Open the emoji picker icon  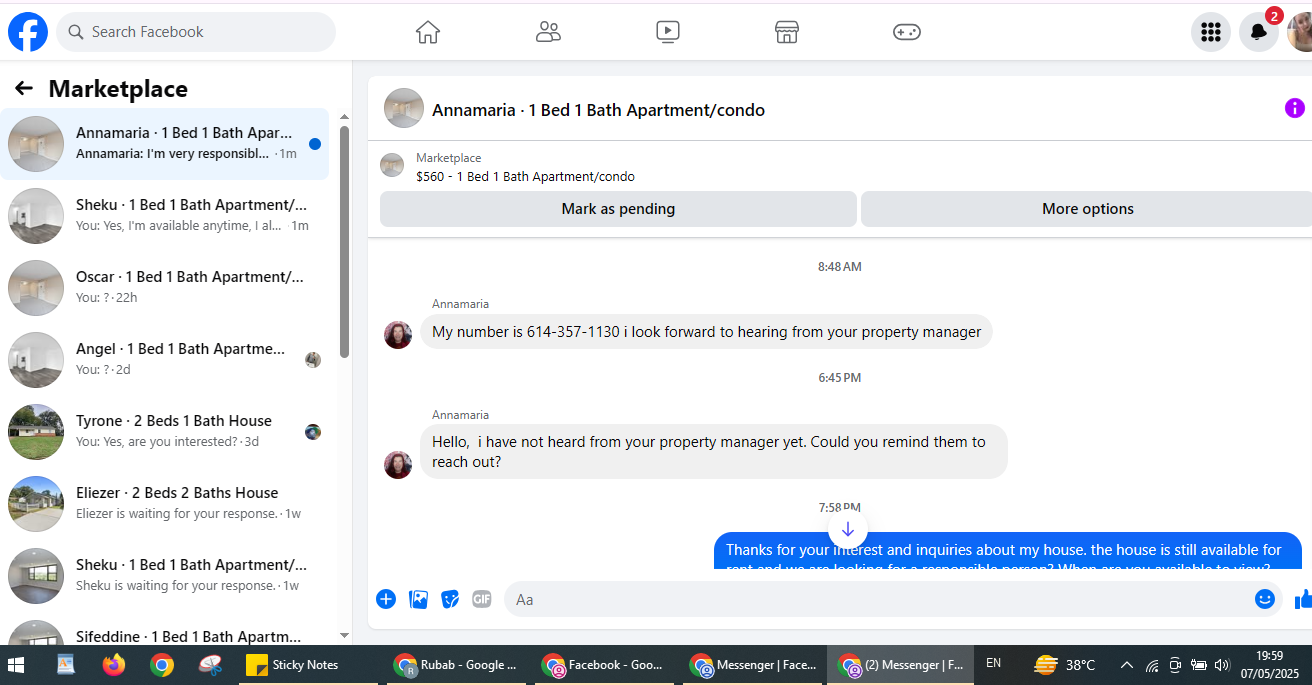pos(1265,599)
